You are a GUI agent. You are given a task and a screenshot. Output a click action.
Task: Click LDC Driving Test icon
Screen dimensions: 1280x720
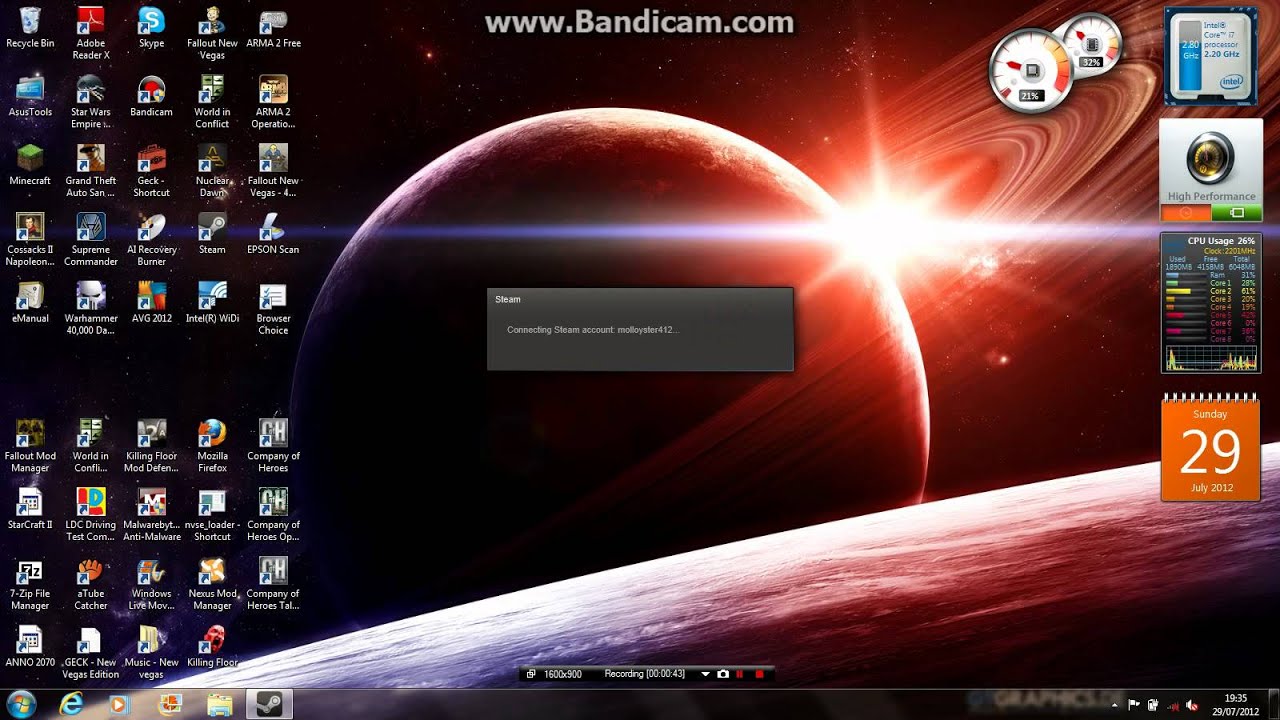91,515
